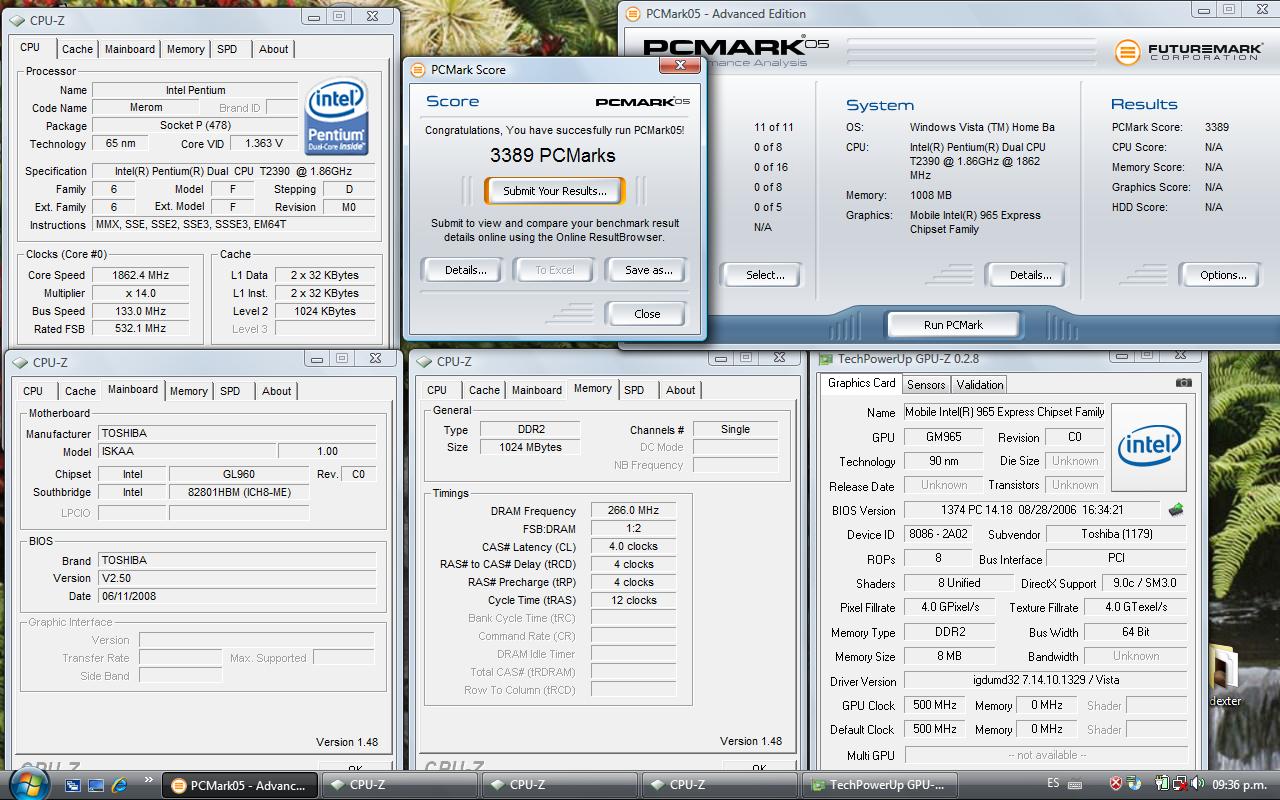Click Instructions field MMX, SSE, SSE2

[235, 225]
